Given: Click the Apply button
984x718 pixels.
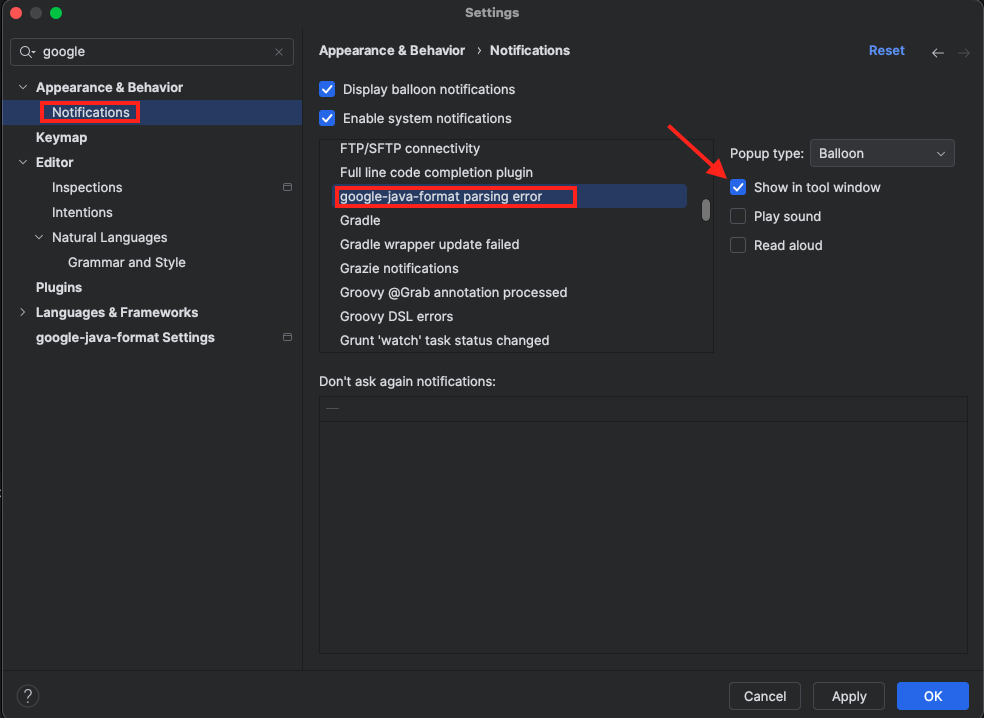Looking at the screenshot, I should [x=848, y=696].
